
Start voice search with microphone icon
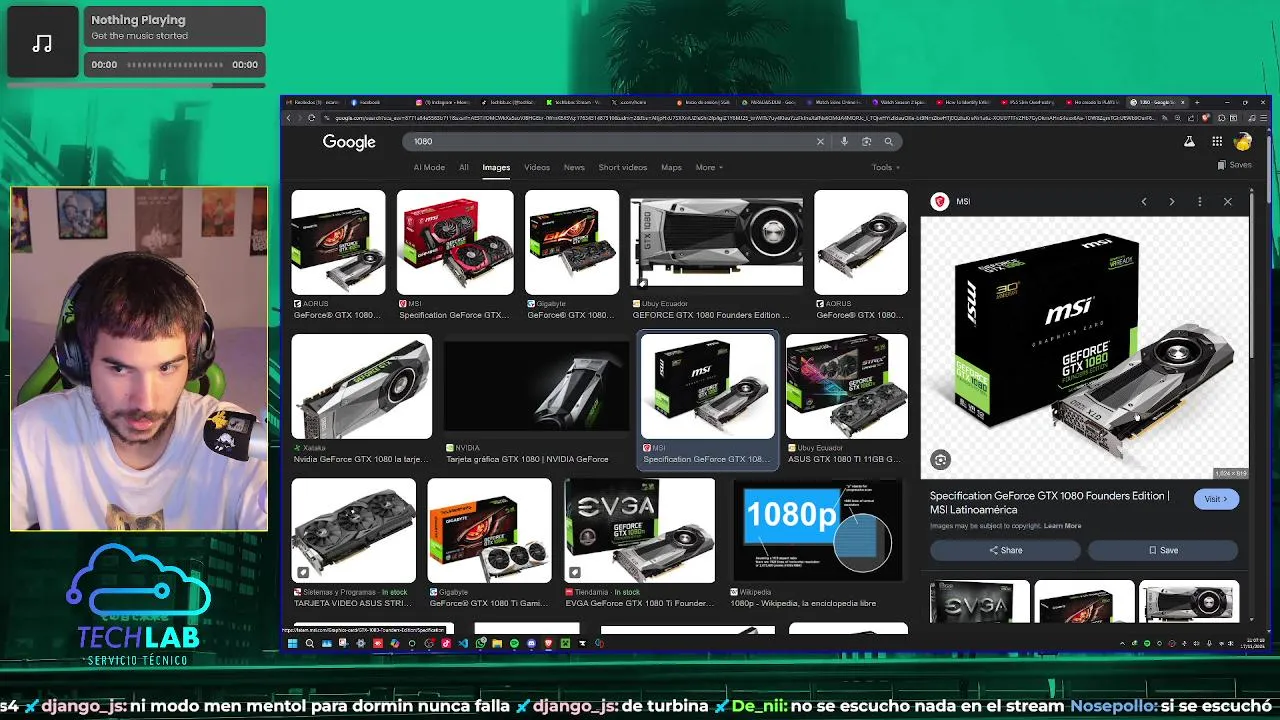point(844,142)
